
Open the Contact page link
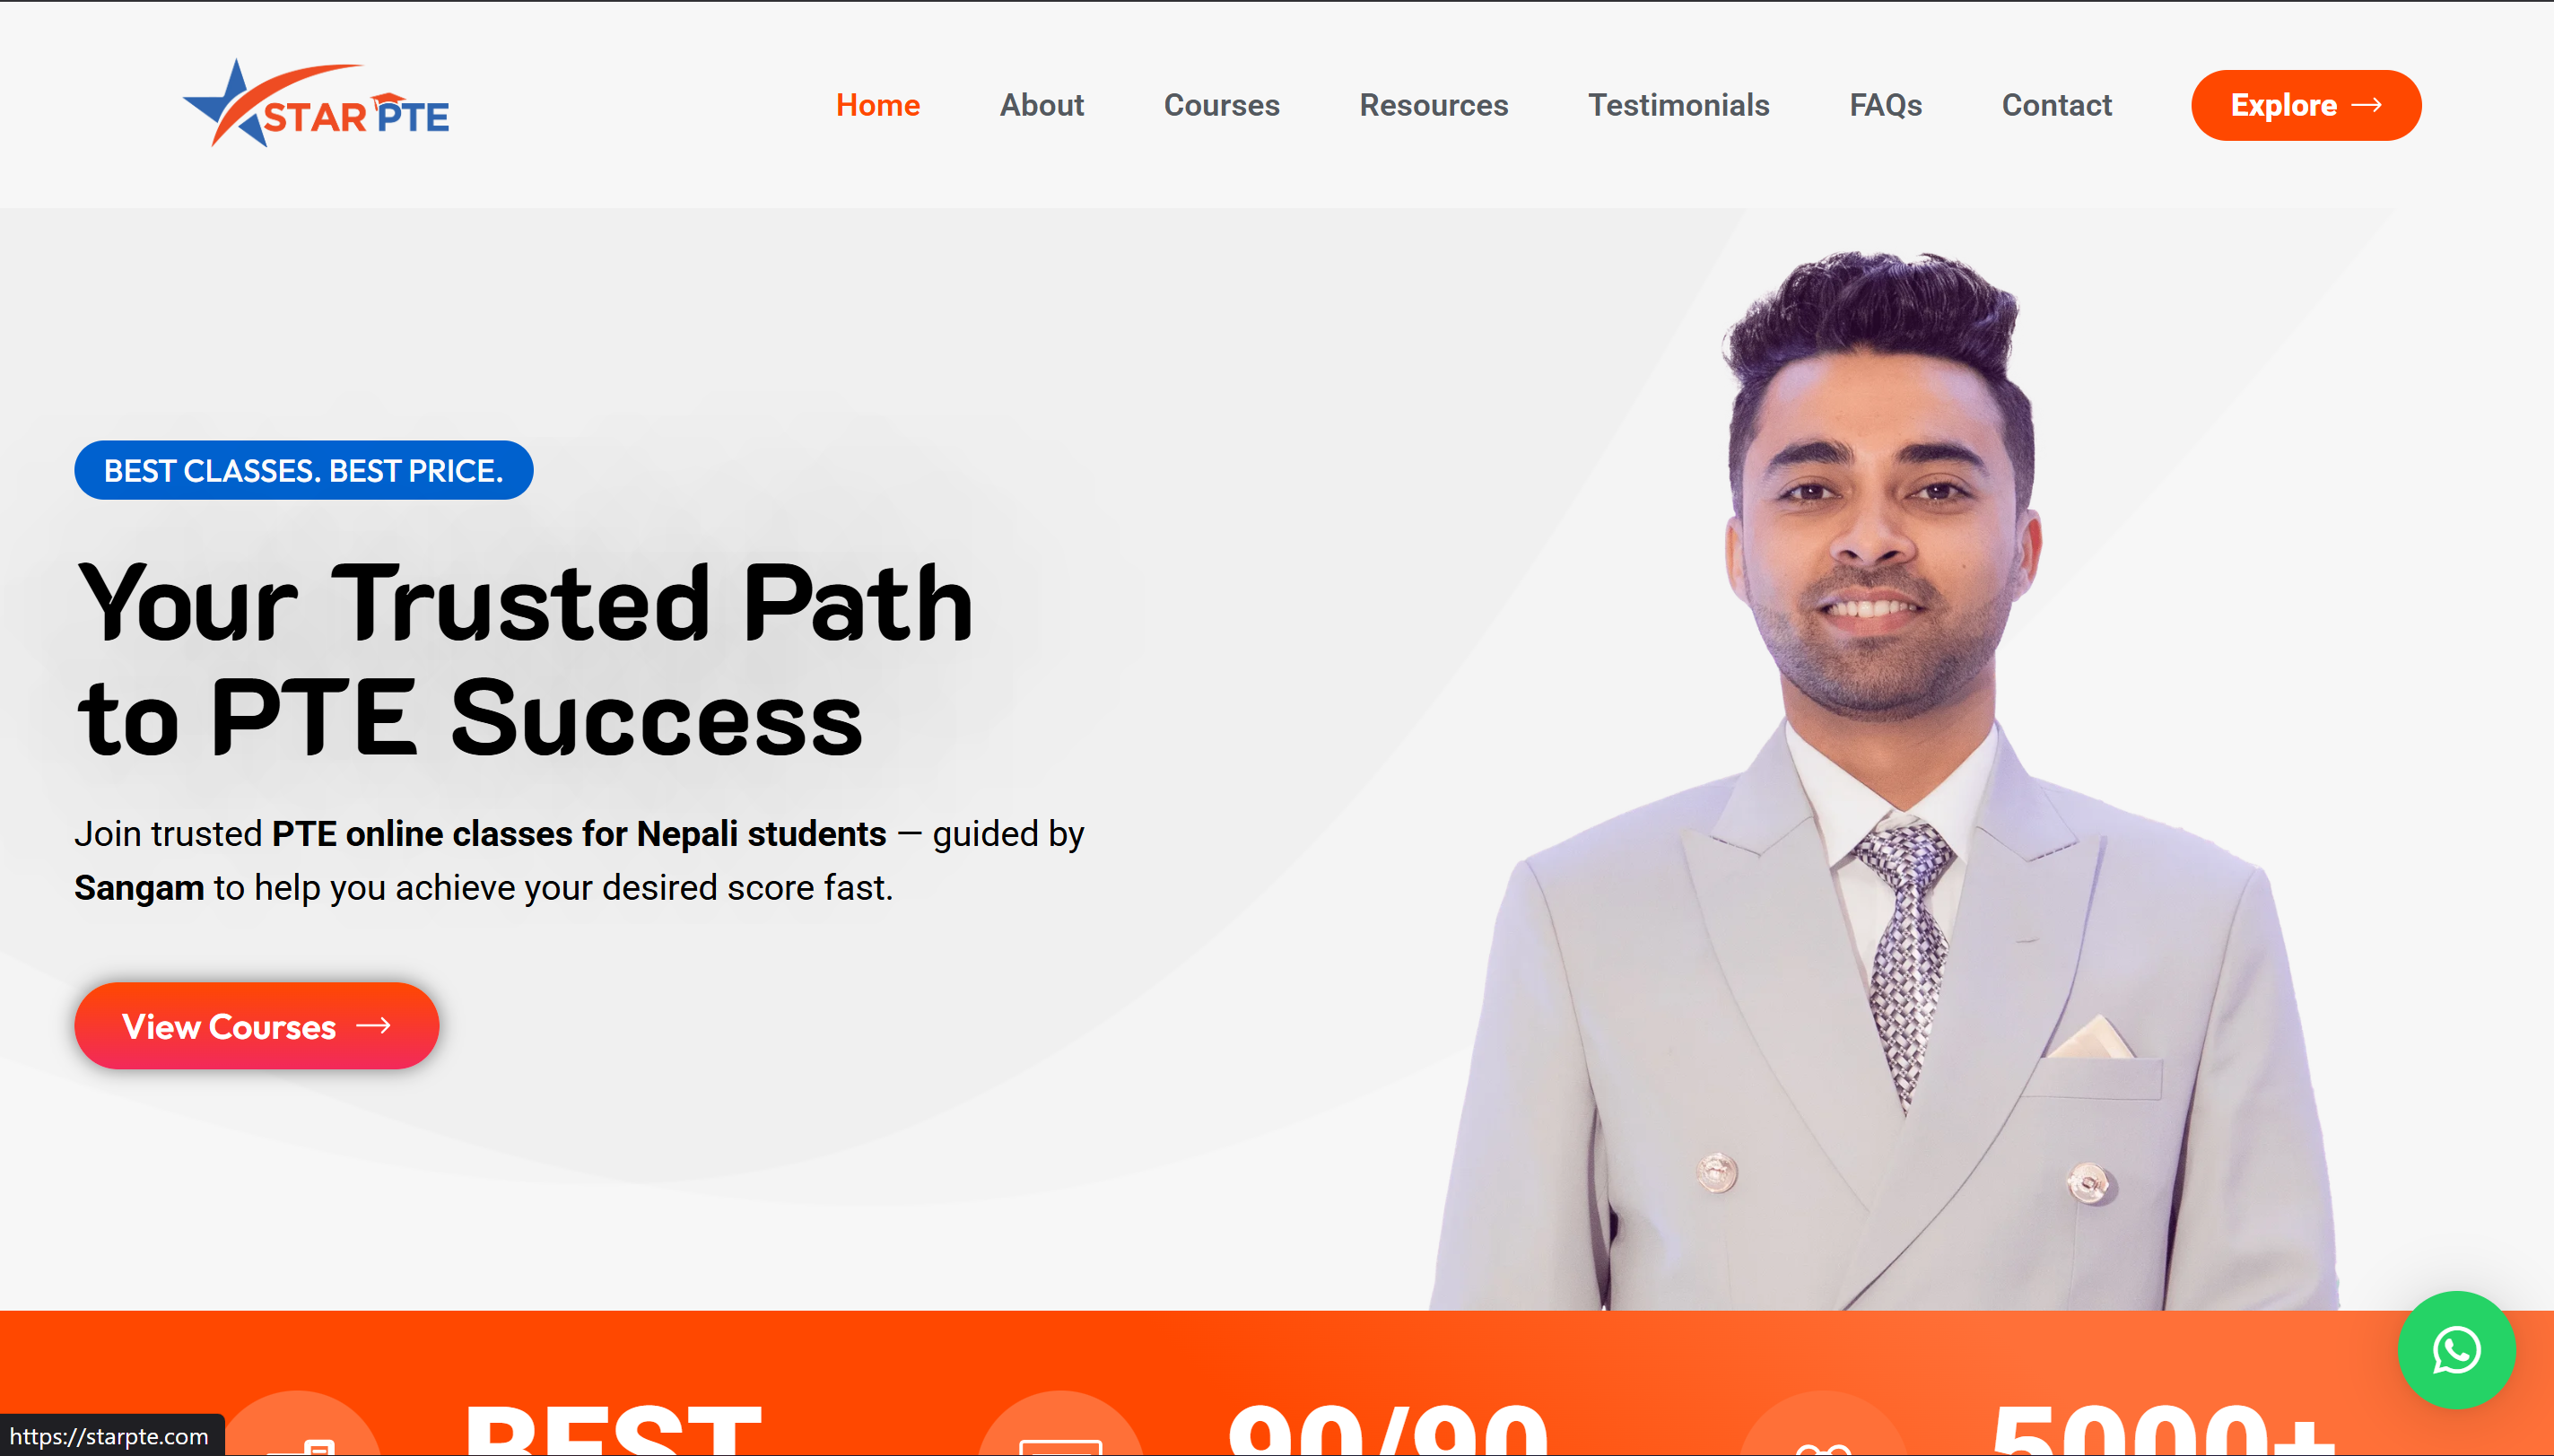pos(2057,105)
